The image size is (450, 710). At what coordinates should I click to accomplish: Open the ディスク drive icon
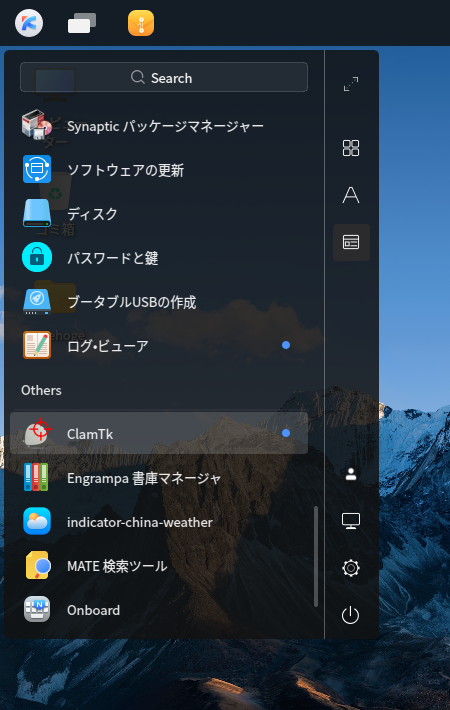point(37,213)
